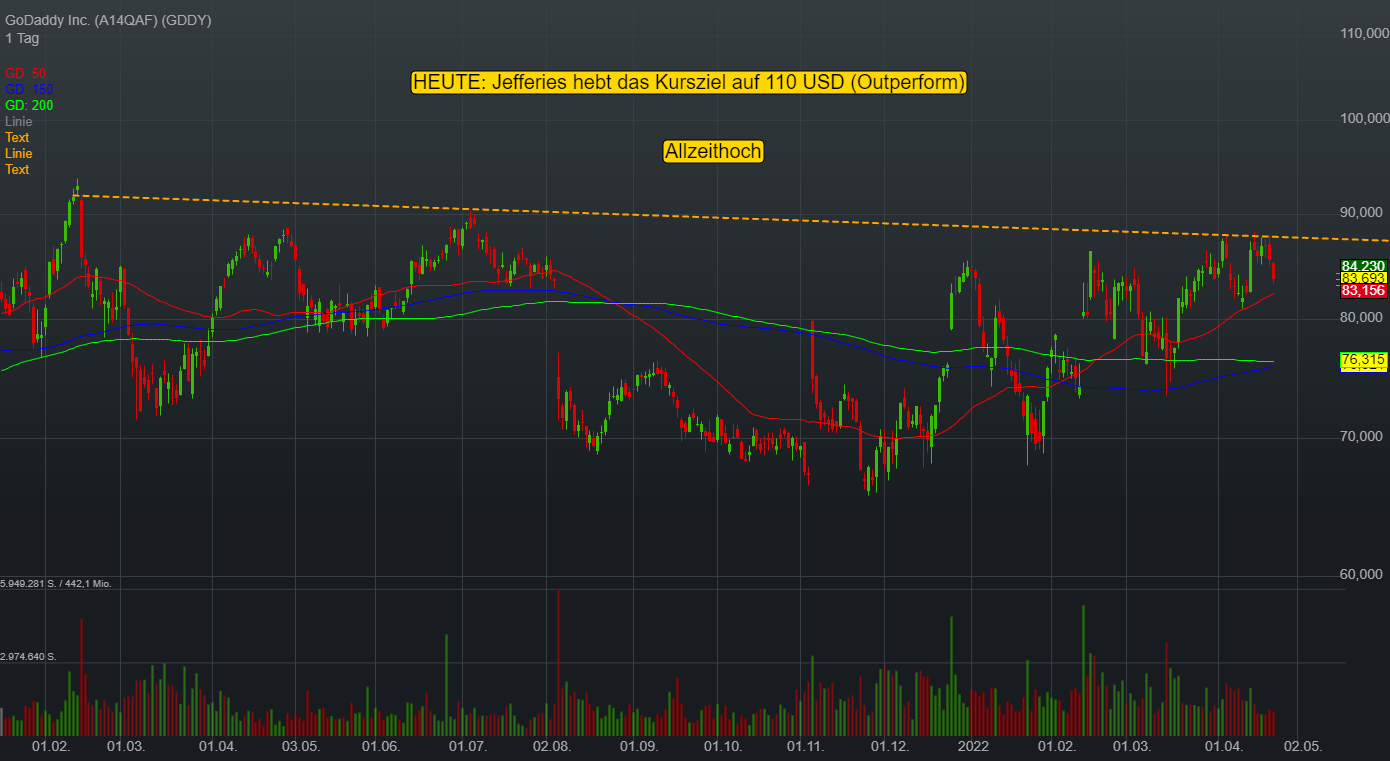1390x761 pixels.
Task: Click the volume label '5.949.281 S. / 442,1 Mio.'
Action: point(55,583)
